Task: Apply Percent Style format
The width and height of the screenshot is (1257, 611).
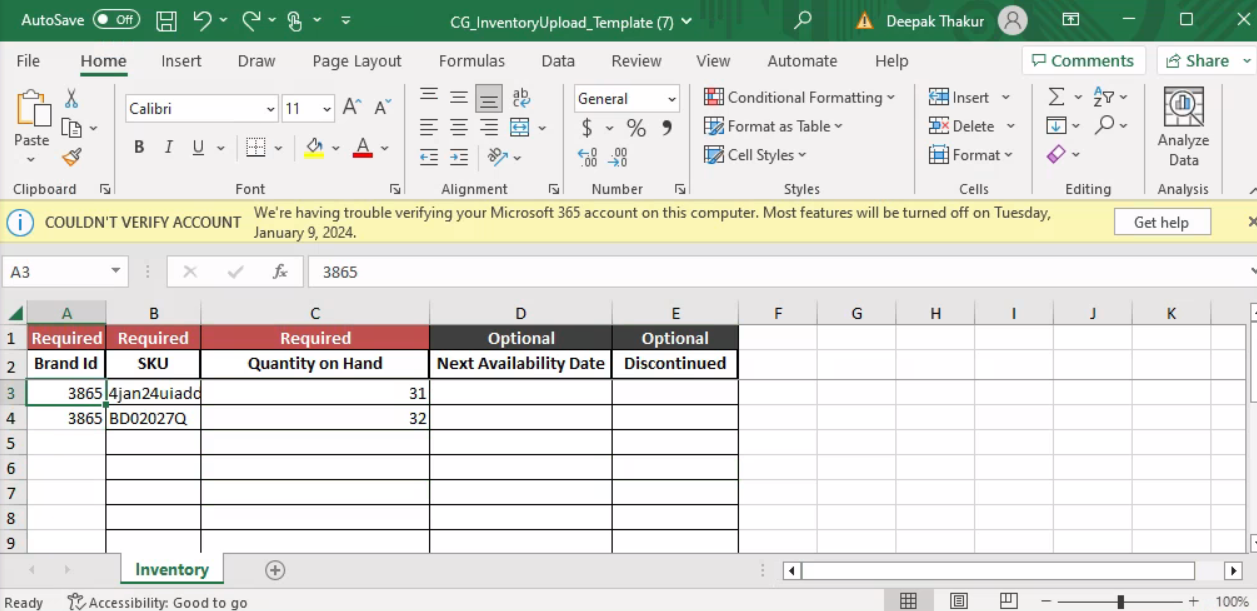Action: (636, 128)
